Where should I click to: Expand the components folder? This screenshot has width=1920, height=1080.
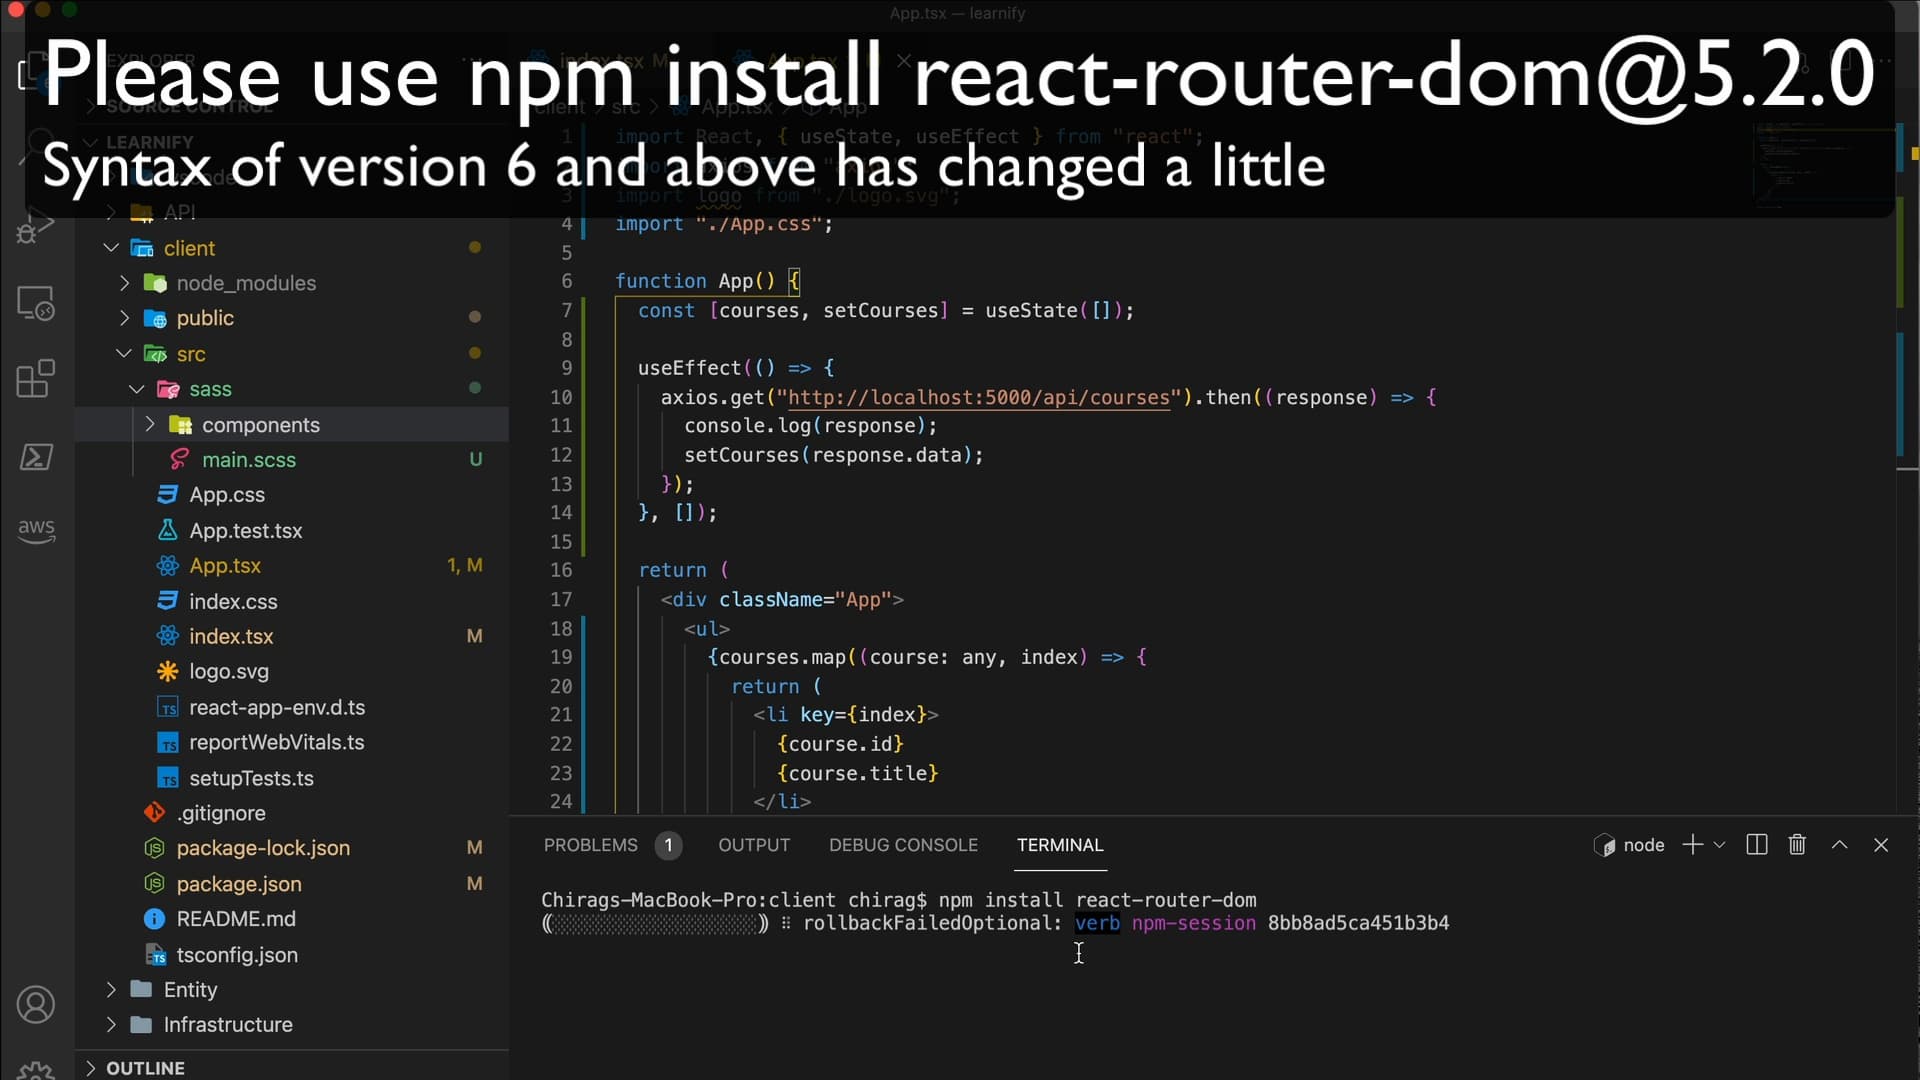pos(150,424)
